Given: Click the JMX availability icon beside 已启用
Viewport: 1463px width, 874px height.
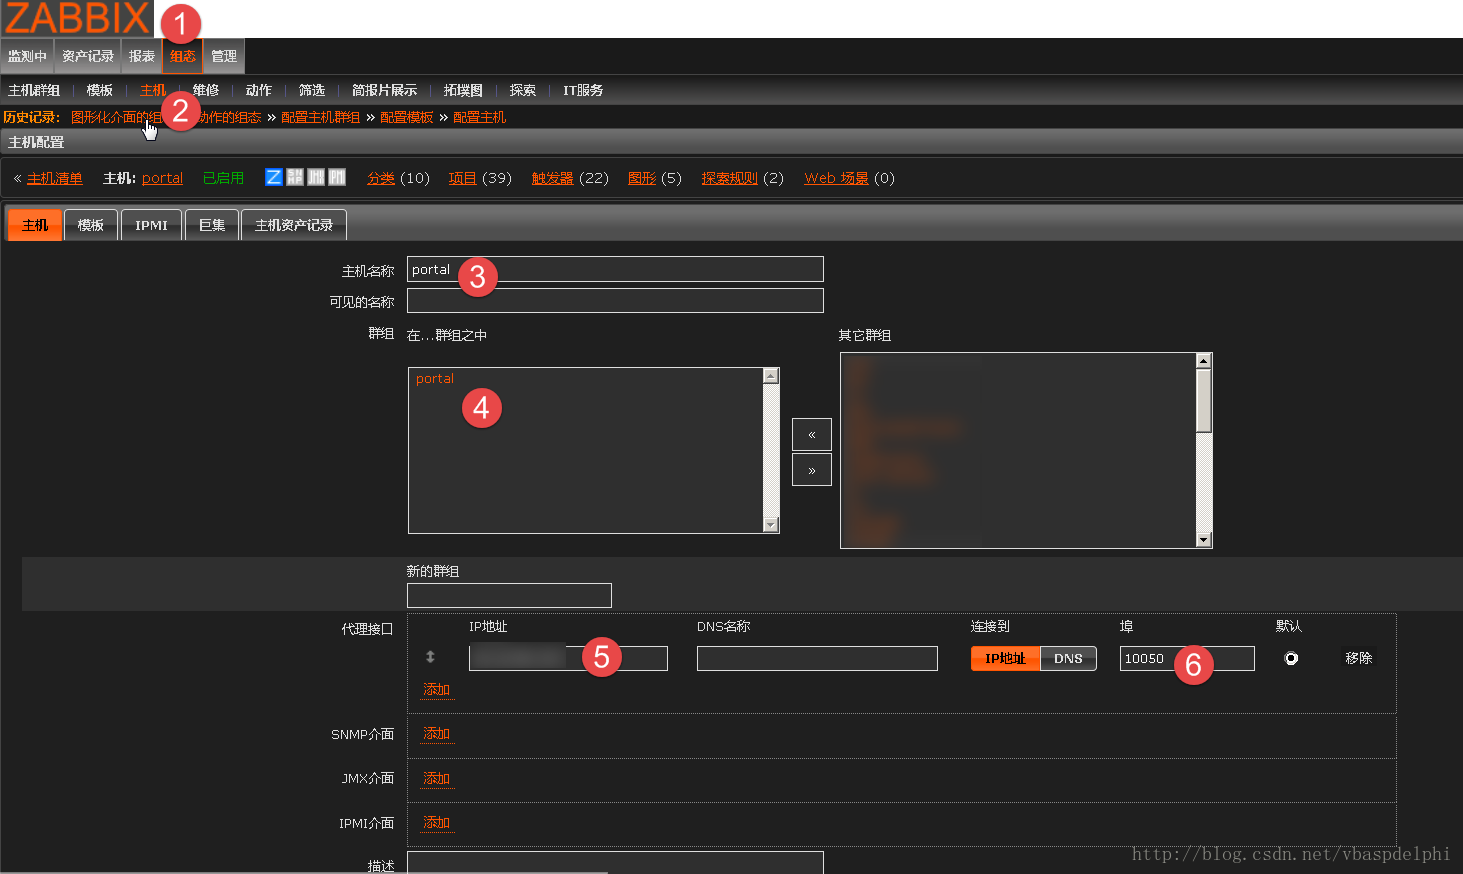Looking at the screenshot, I should pyautogui.click(x=316, y=177).
